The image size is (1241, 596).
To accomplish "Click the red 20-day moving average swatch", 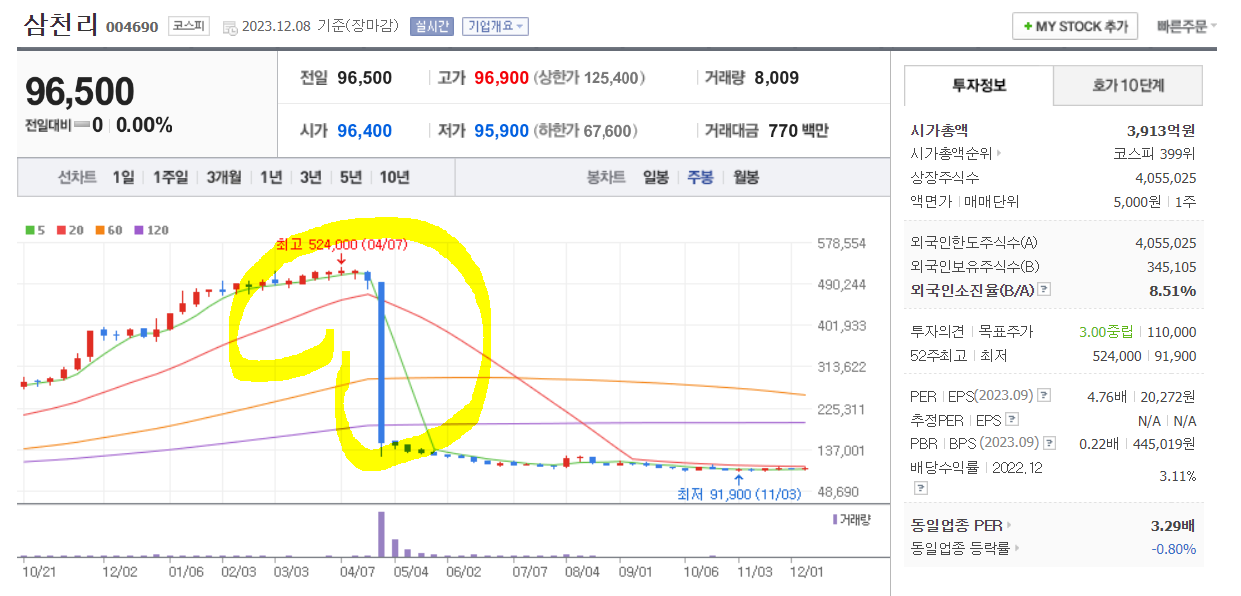I will click(59, 230).
